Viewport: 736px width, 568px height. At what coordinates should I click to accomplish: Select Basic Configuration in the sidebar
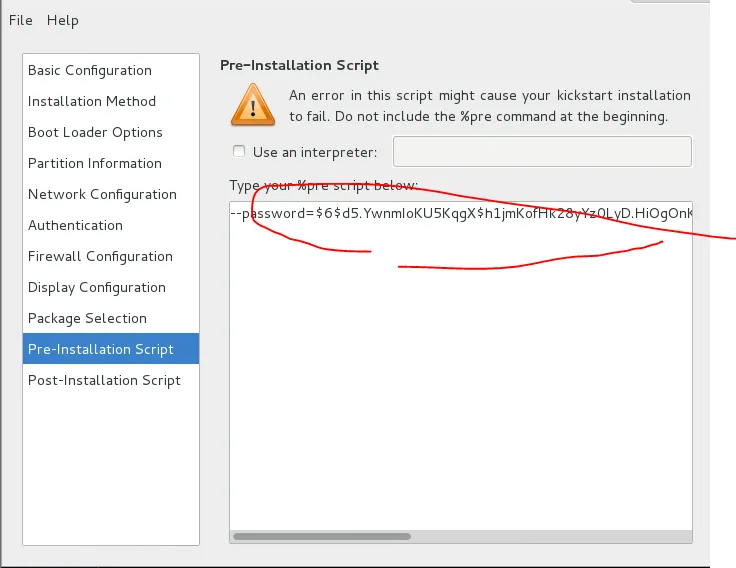[x=90, y=70]
